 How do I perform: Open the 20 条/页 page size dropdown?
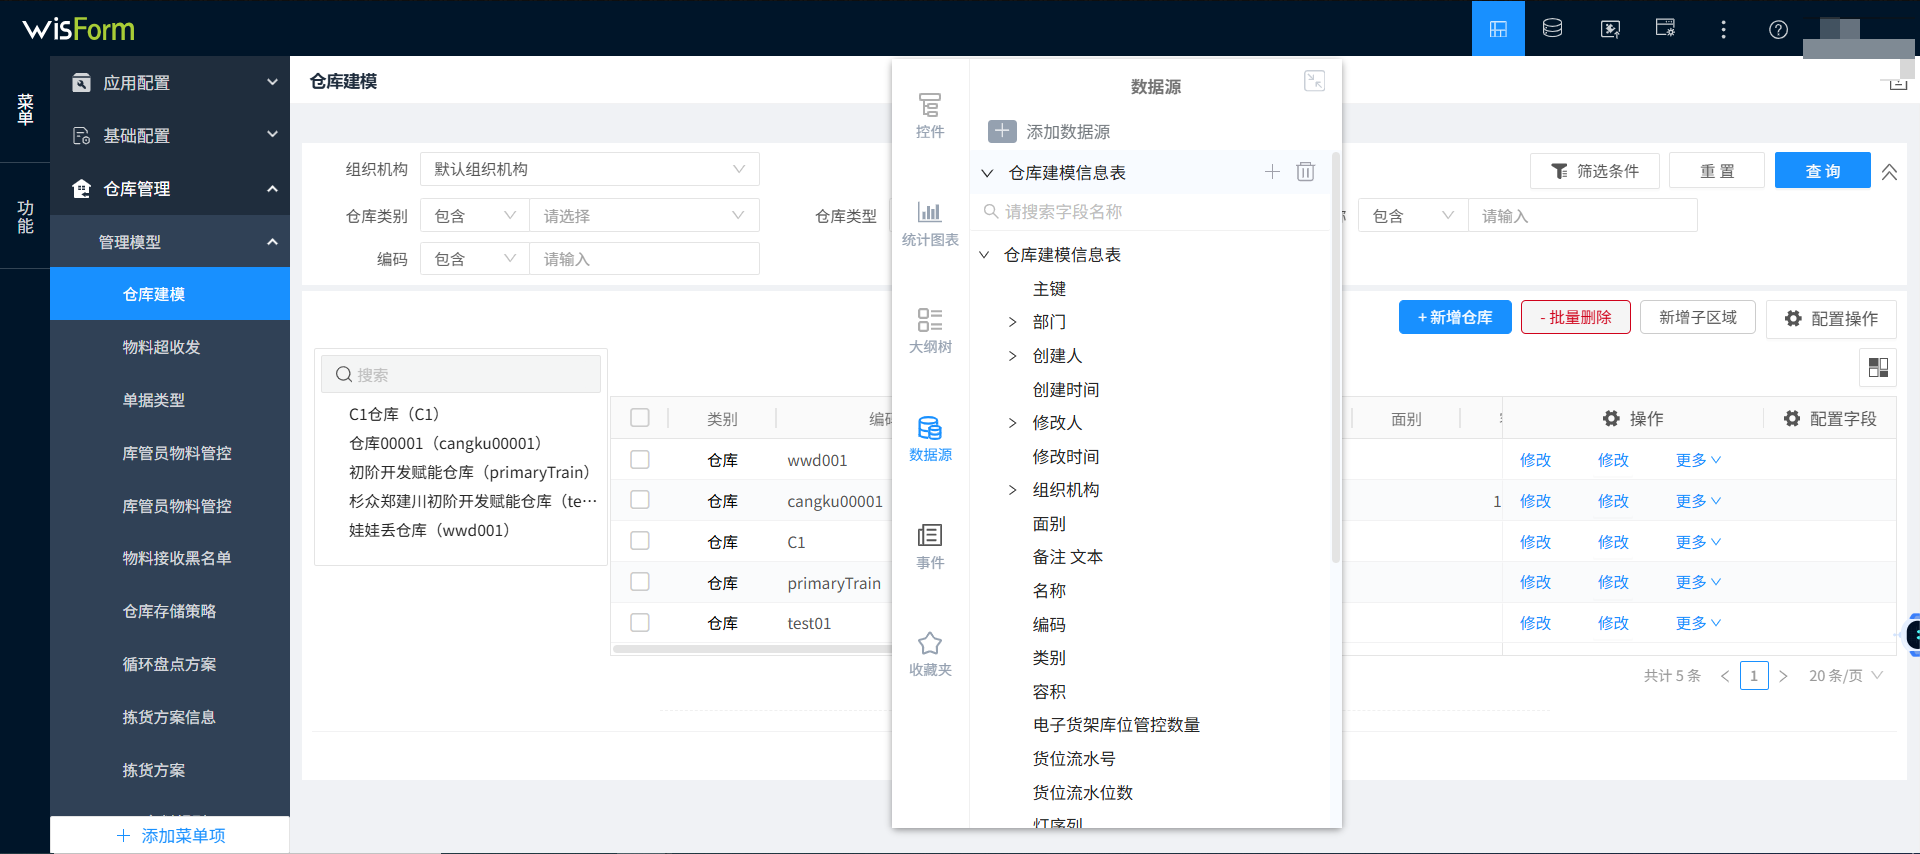point(1846,676)
